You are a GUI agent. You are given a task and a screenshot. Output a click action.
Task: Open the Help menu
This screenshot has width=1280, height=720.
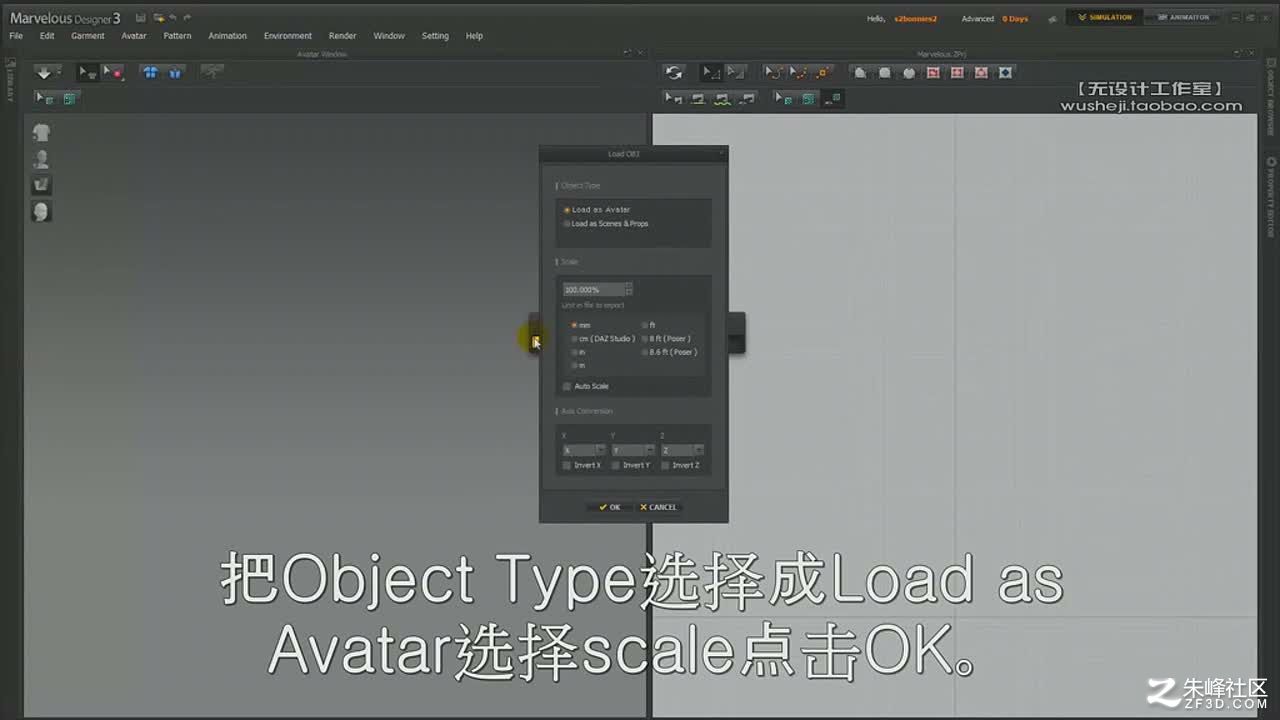click(474, 36)
